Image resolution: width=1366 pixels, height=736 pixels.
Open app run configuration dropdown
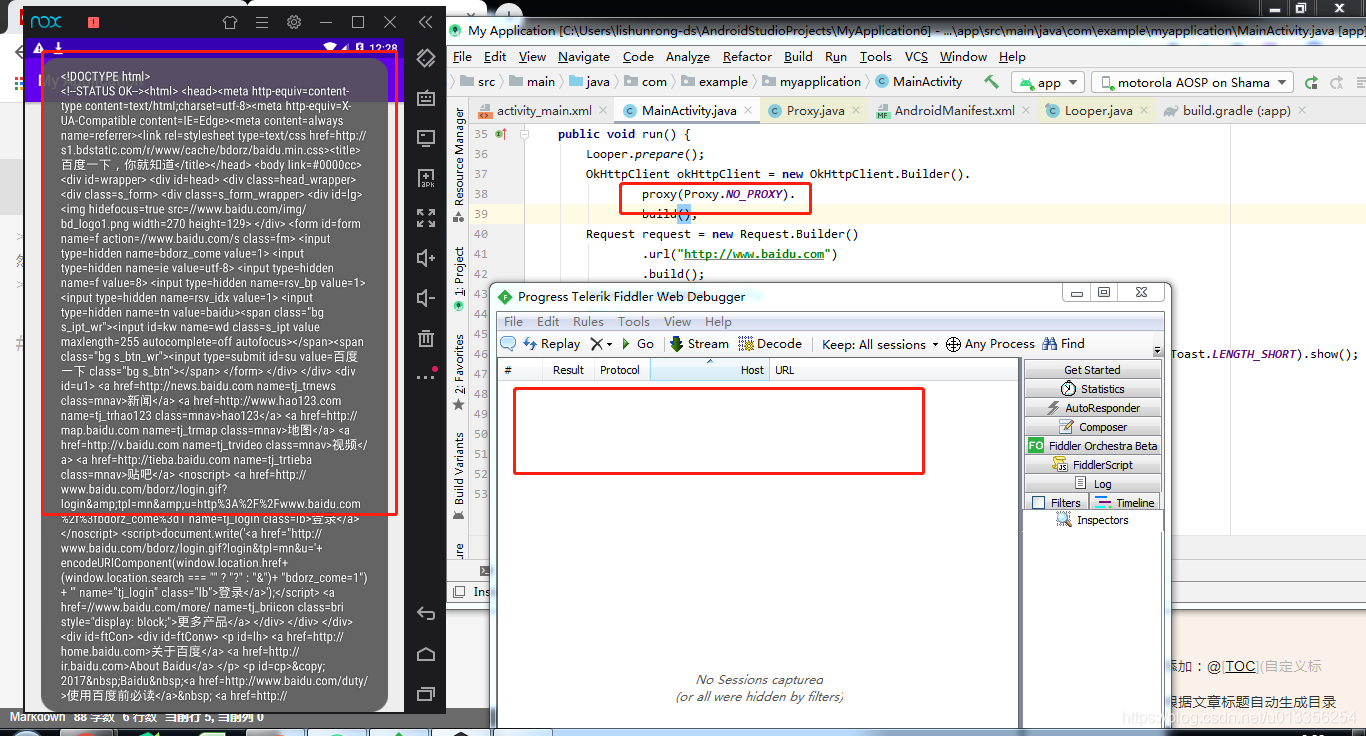1047,82
